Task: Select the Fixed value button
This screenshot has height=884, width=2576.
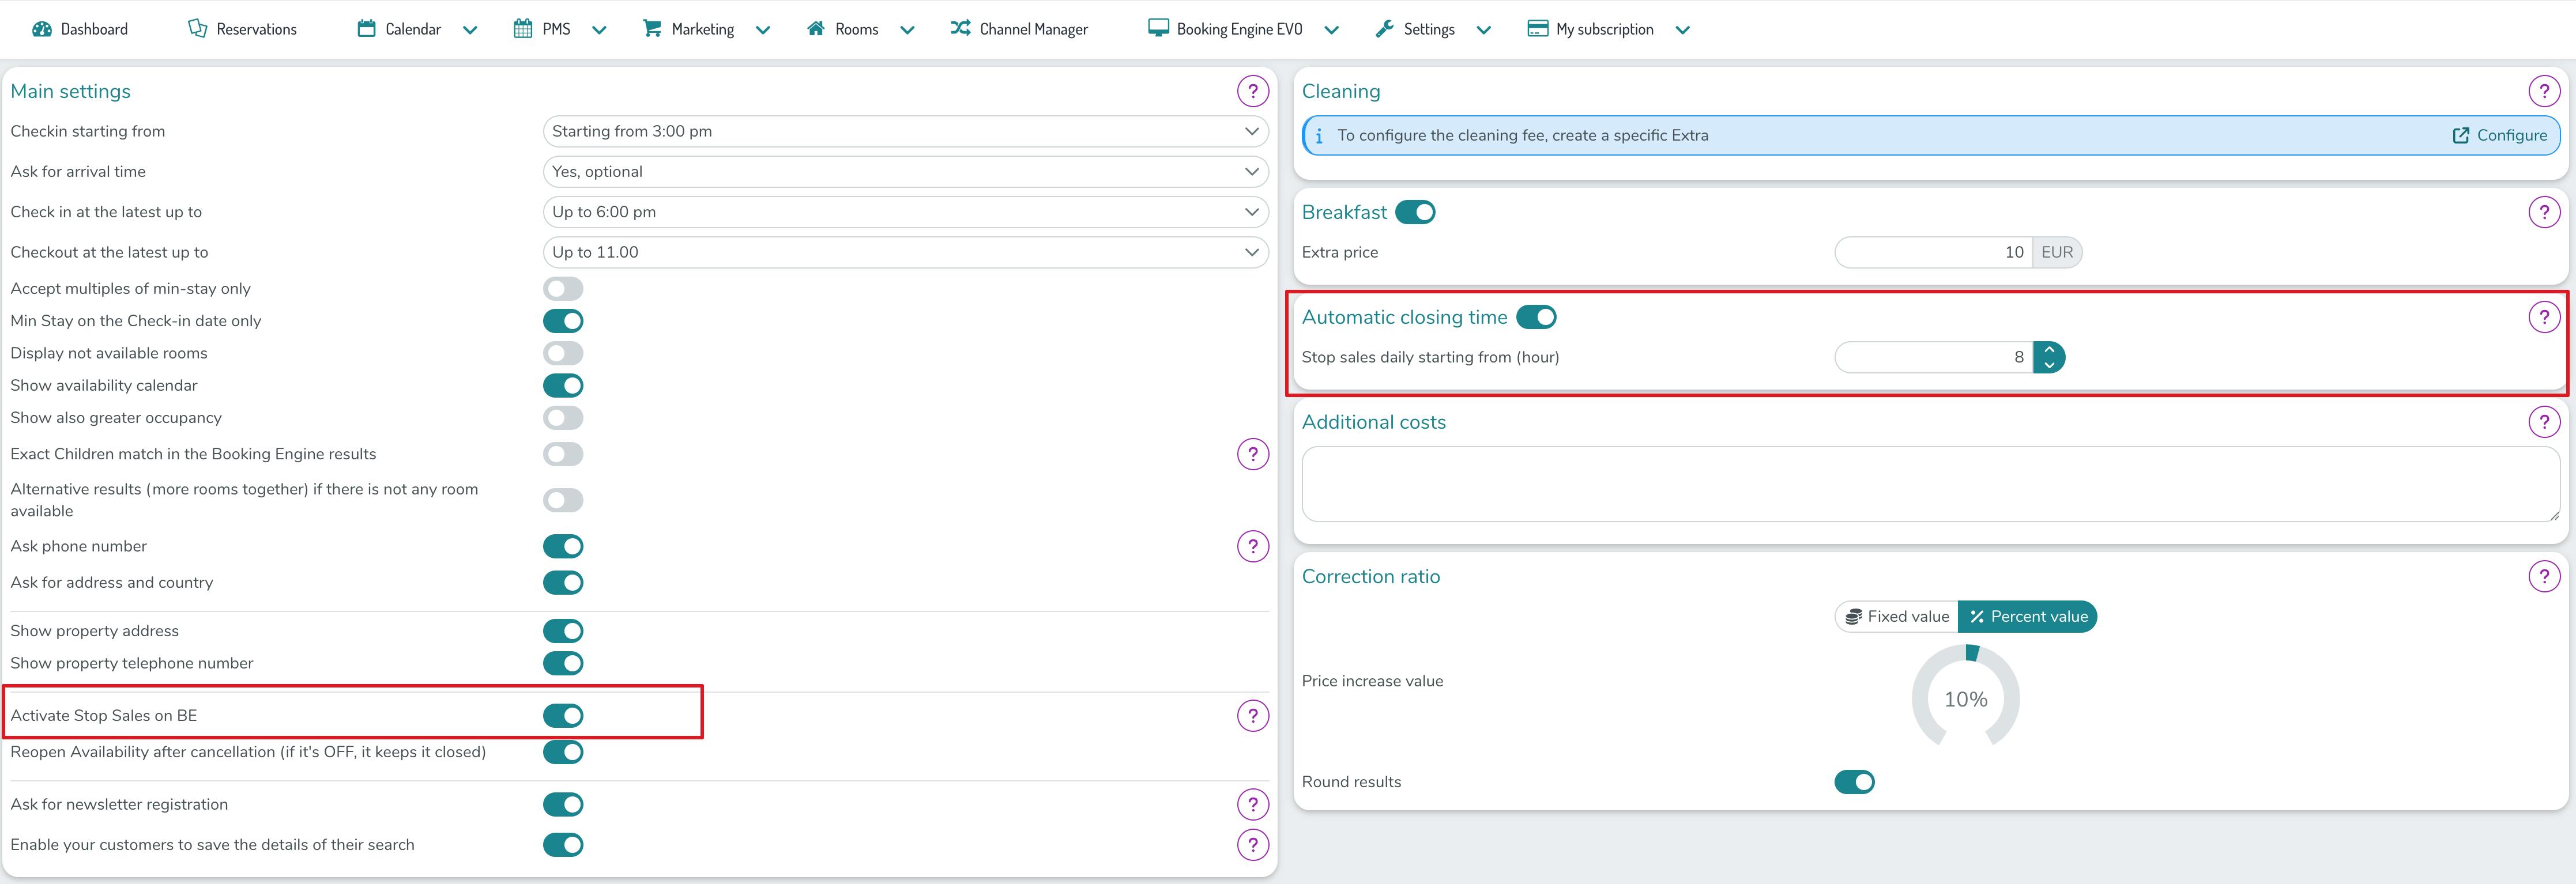Action: 1897,616
